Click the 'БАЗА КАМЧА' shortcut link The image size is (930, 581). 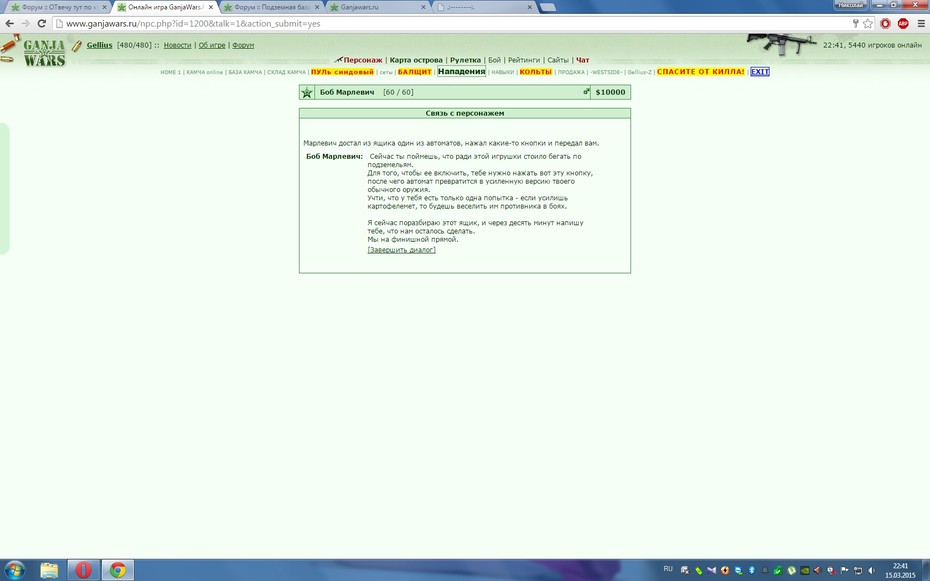[x=245, y=72]
